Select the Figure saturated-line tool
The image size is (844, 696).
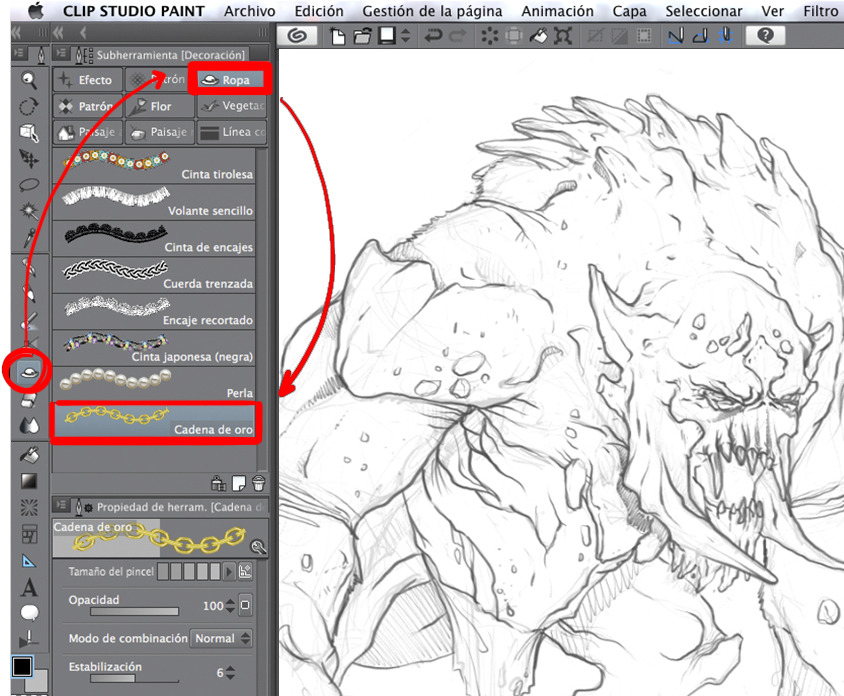click(29, 507)
